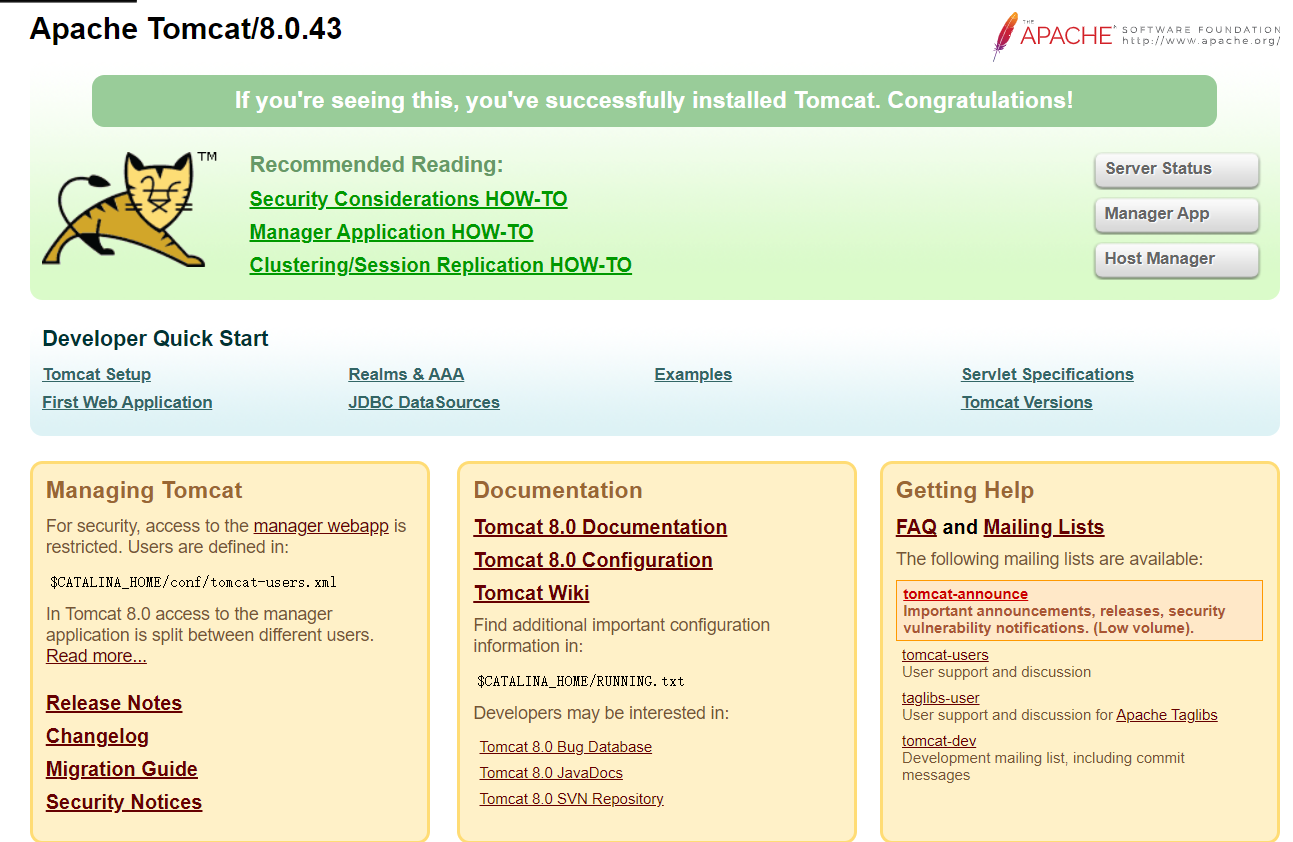
Task: View Security Notices
Action: [124, 802]
